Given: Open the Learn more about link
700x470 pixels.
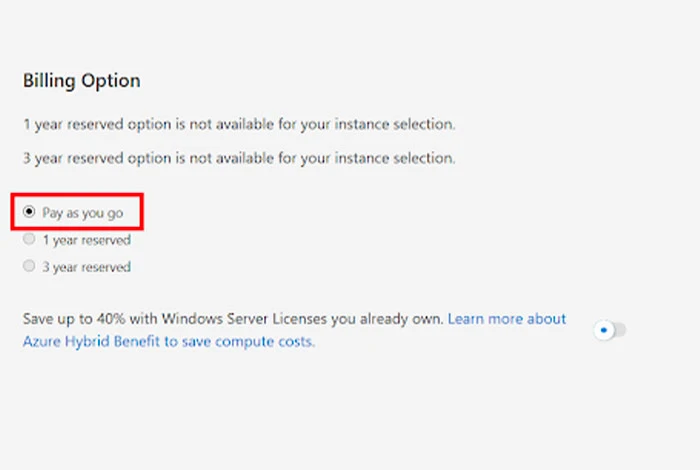Looking at the screenshot, I should [x=507, y=319].
